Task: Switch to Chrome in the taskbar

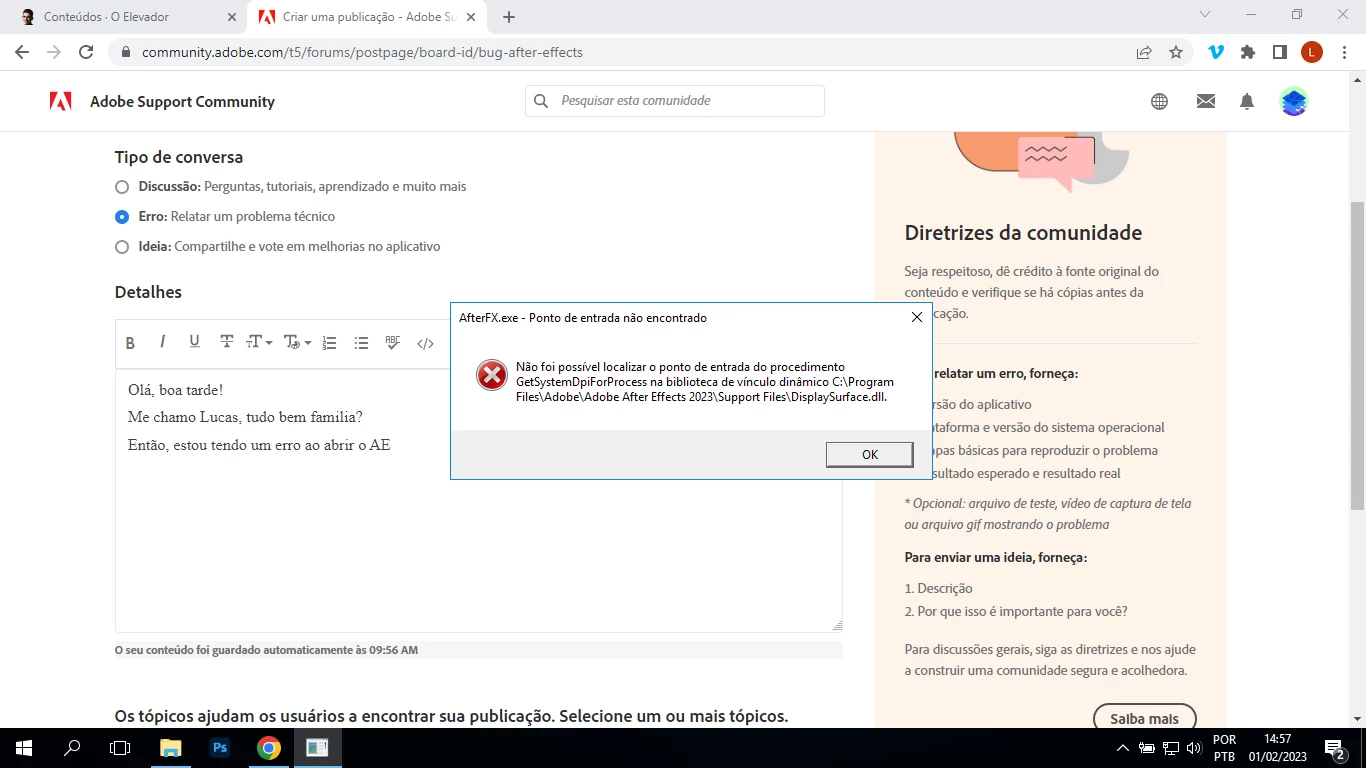Action: pos(268,748)
